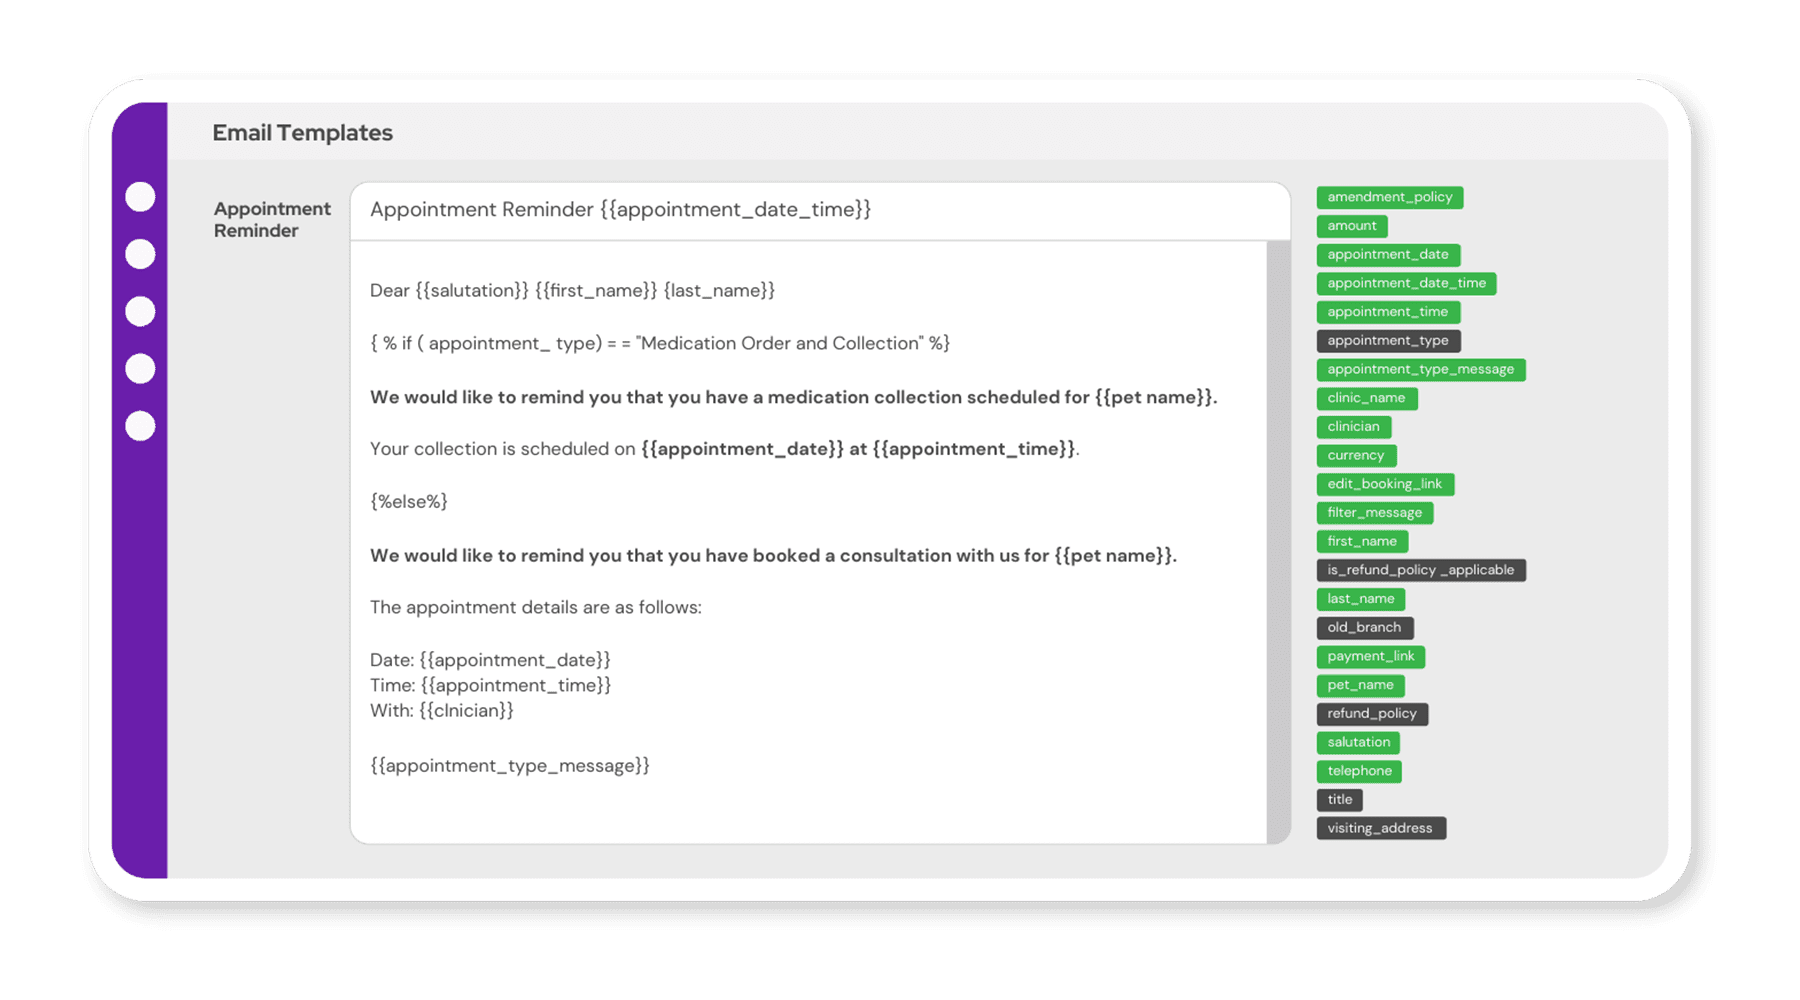This screenshot has width=1800, height=1000.
Task: Insert the amount variable tag
Action: coord(1352,226)
